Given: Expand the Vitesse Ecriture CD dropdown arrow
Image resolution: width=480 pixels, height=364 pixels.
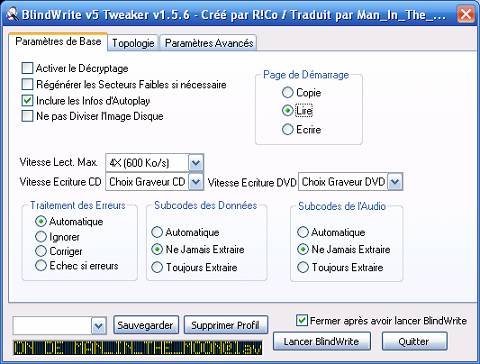Looking at the screenshot, I should point(196,182).
